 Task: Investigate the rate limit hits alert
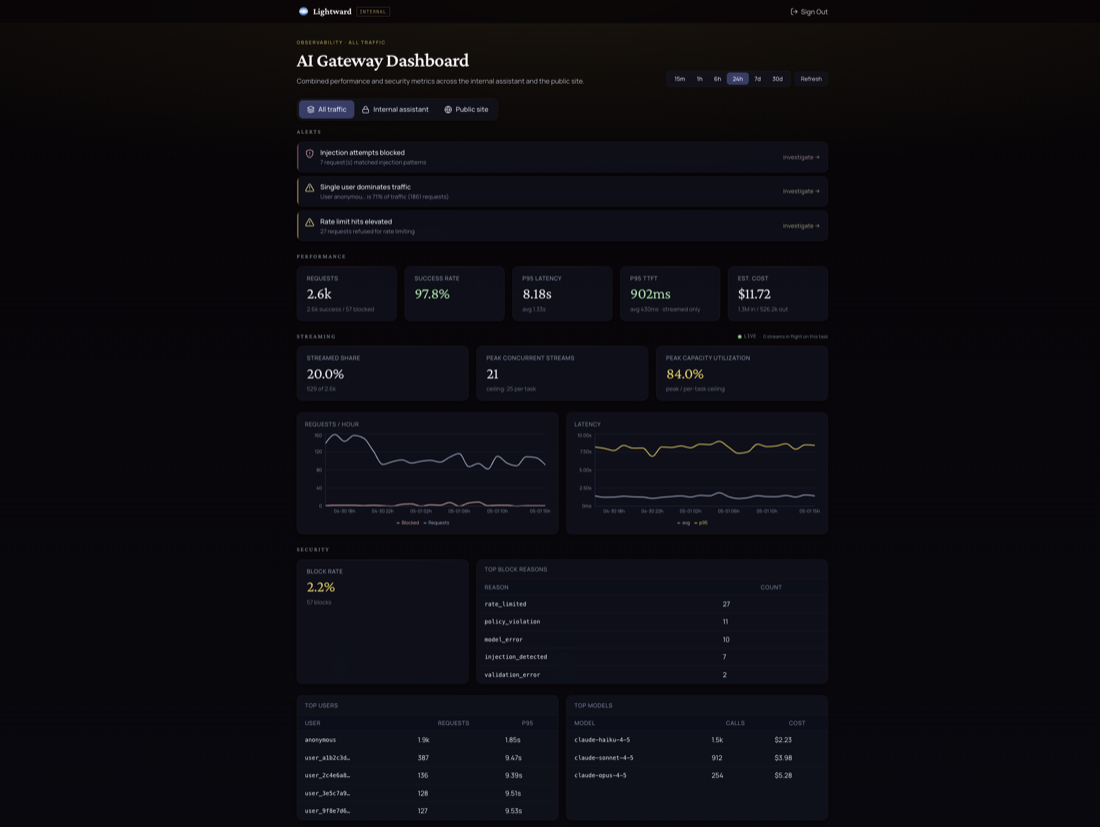pos(801,226)
